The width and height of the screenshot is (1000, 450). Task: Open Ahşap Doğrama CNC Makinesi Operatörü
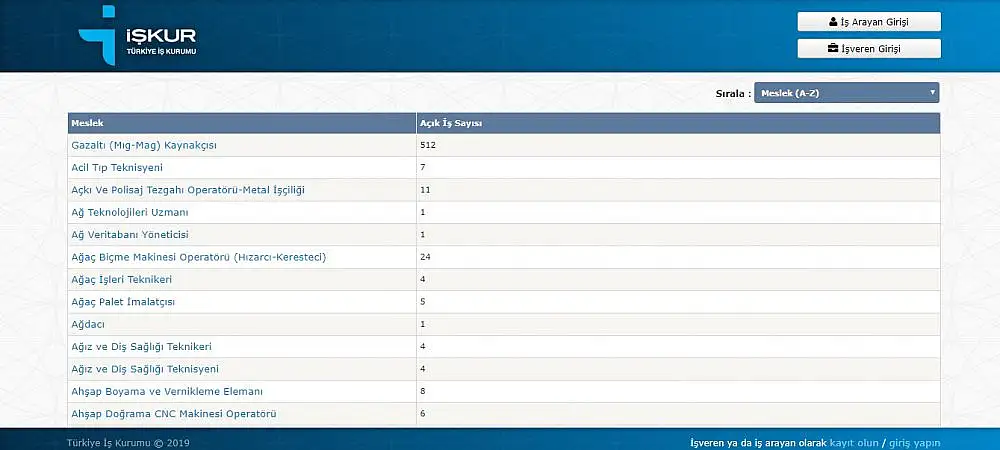pyautogui.click(x=174, y=413)
